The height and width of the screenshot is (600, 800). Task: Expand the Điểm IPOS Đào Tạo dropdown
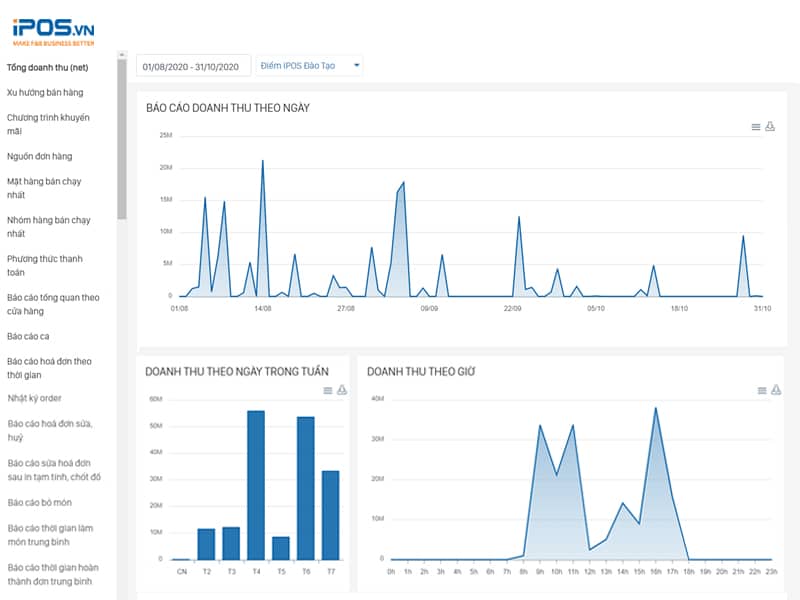point(309,66)
